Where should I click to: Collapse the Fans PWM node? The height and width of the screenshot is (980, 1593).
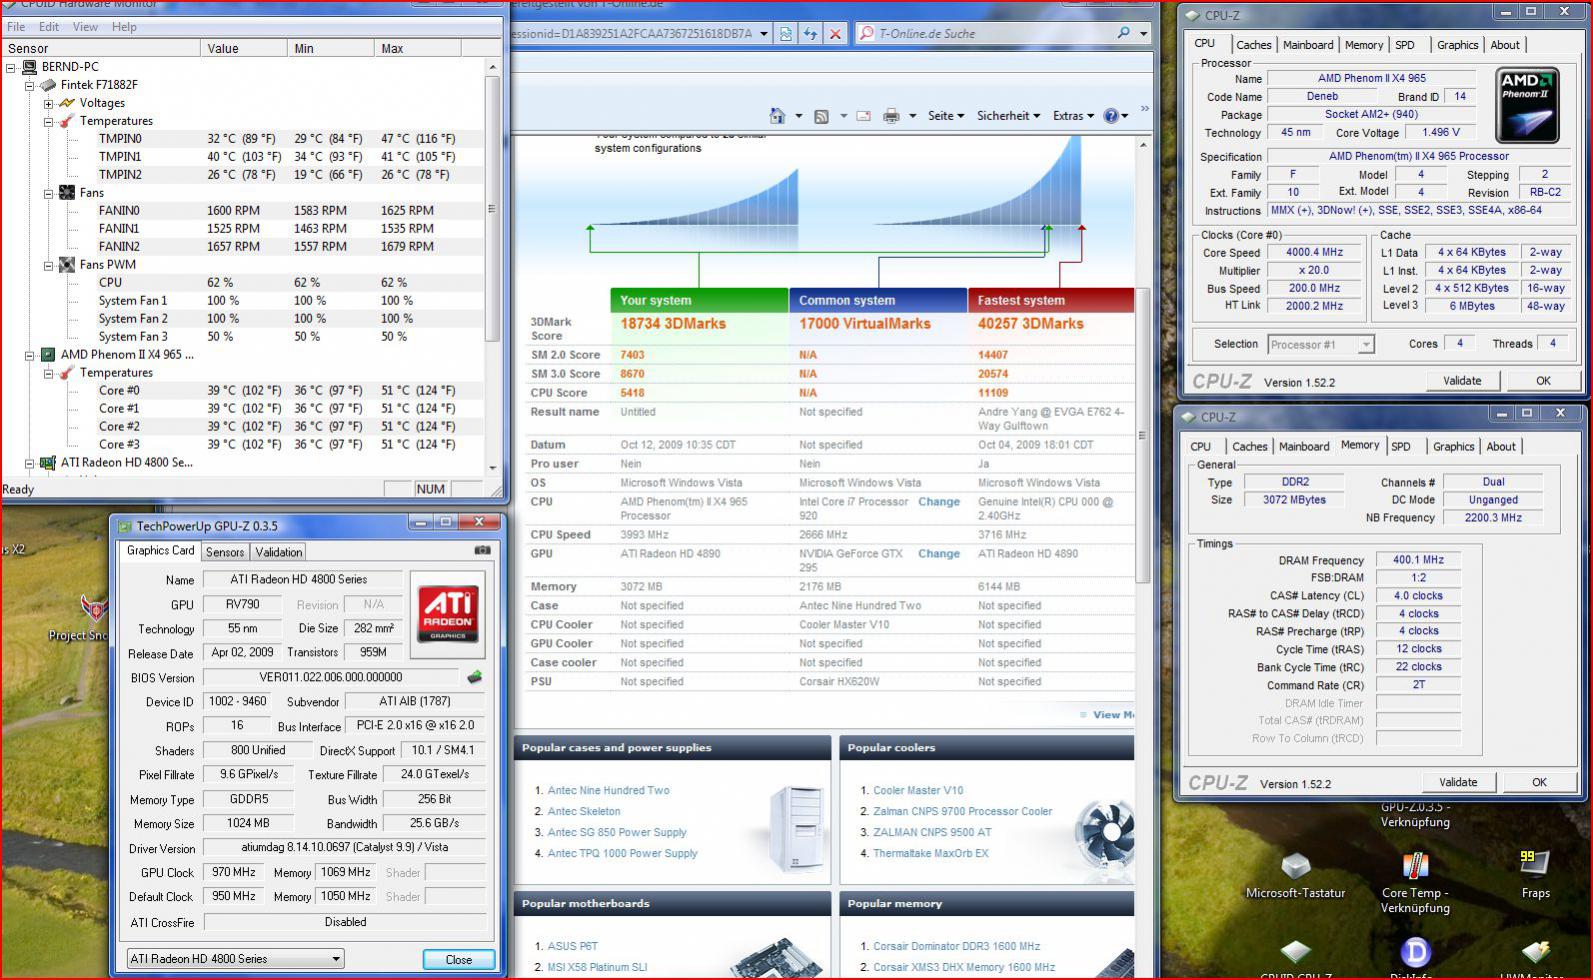[x=48, y=265]
